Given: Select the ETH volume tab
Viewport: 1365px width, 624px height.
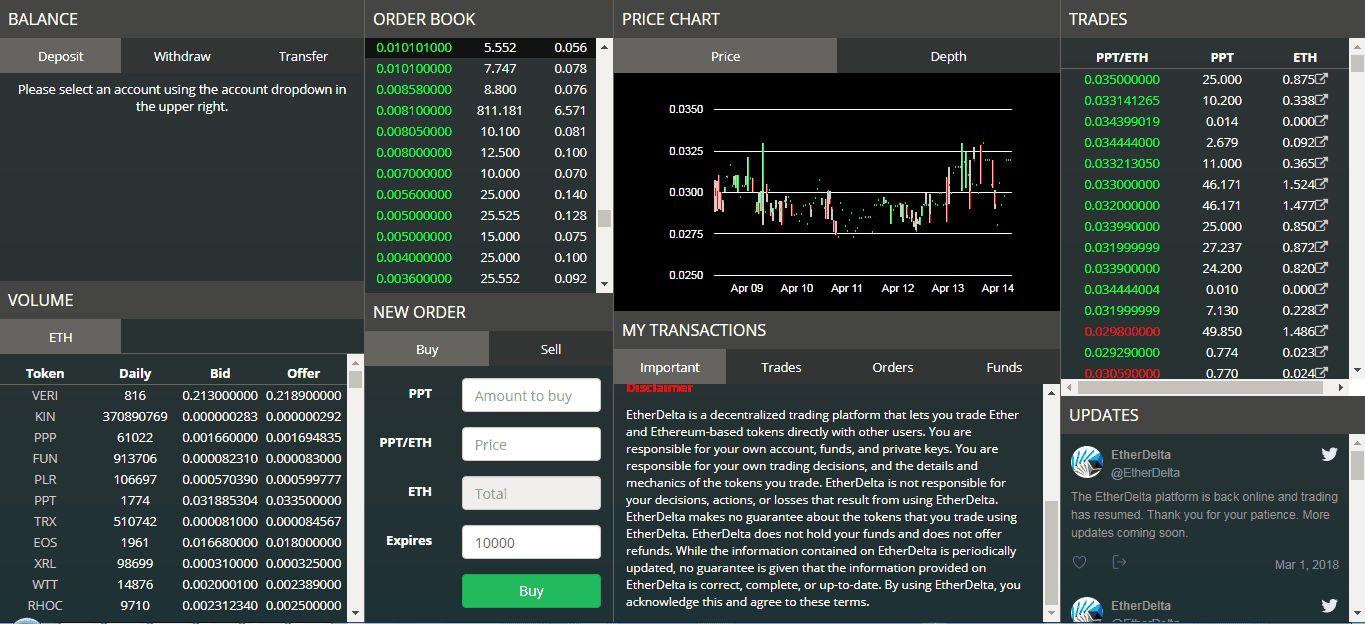Looking at the screenshot, I should 60,337.
